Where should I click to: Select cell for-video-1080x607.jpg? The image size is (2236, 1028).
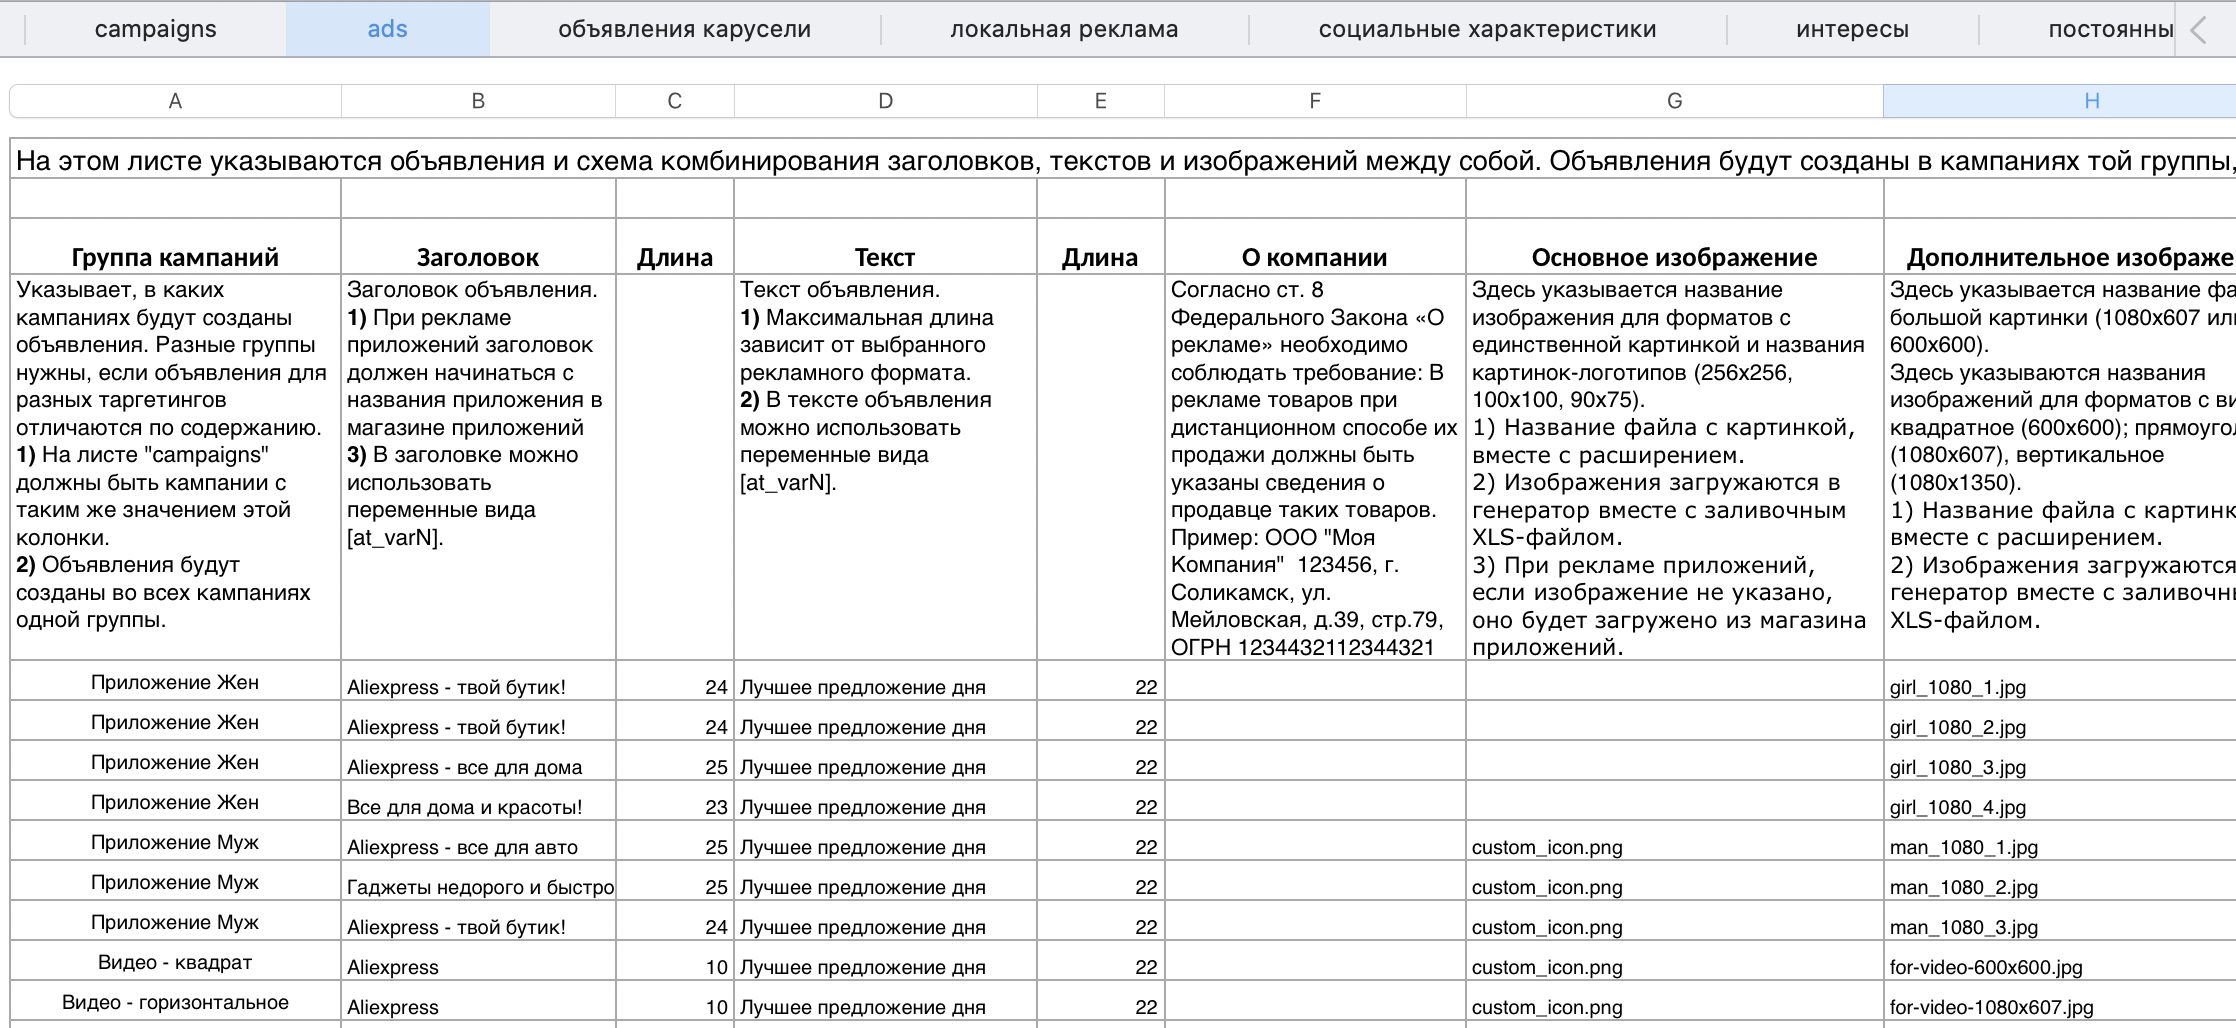2060,1001
